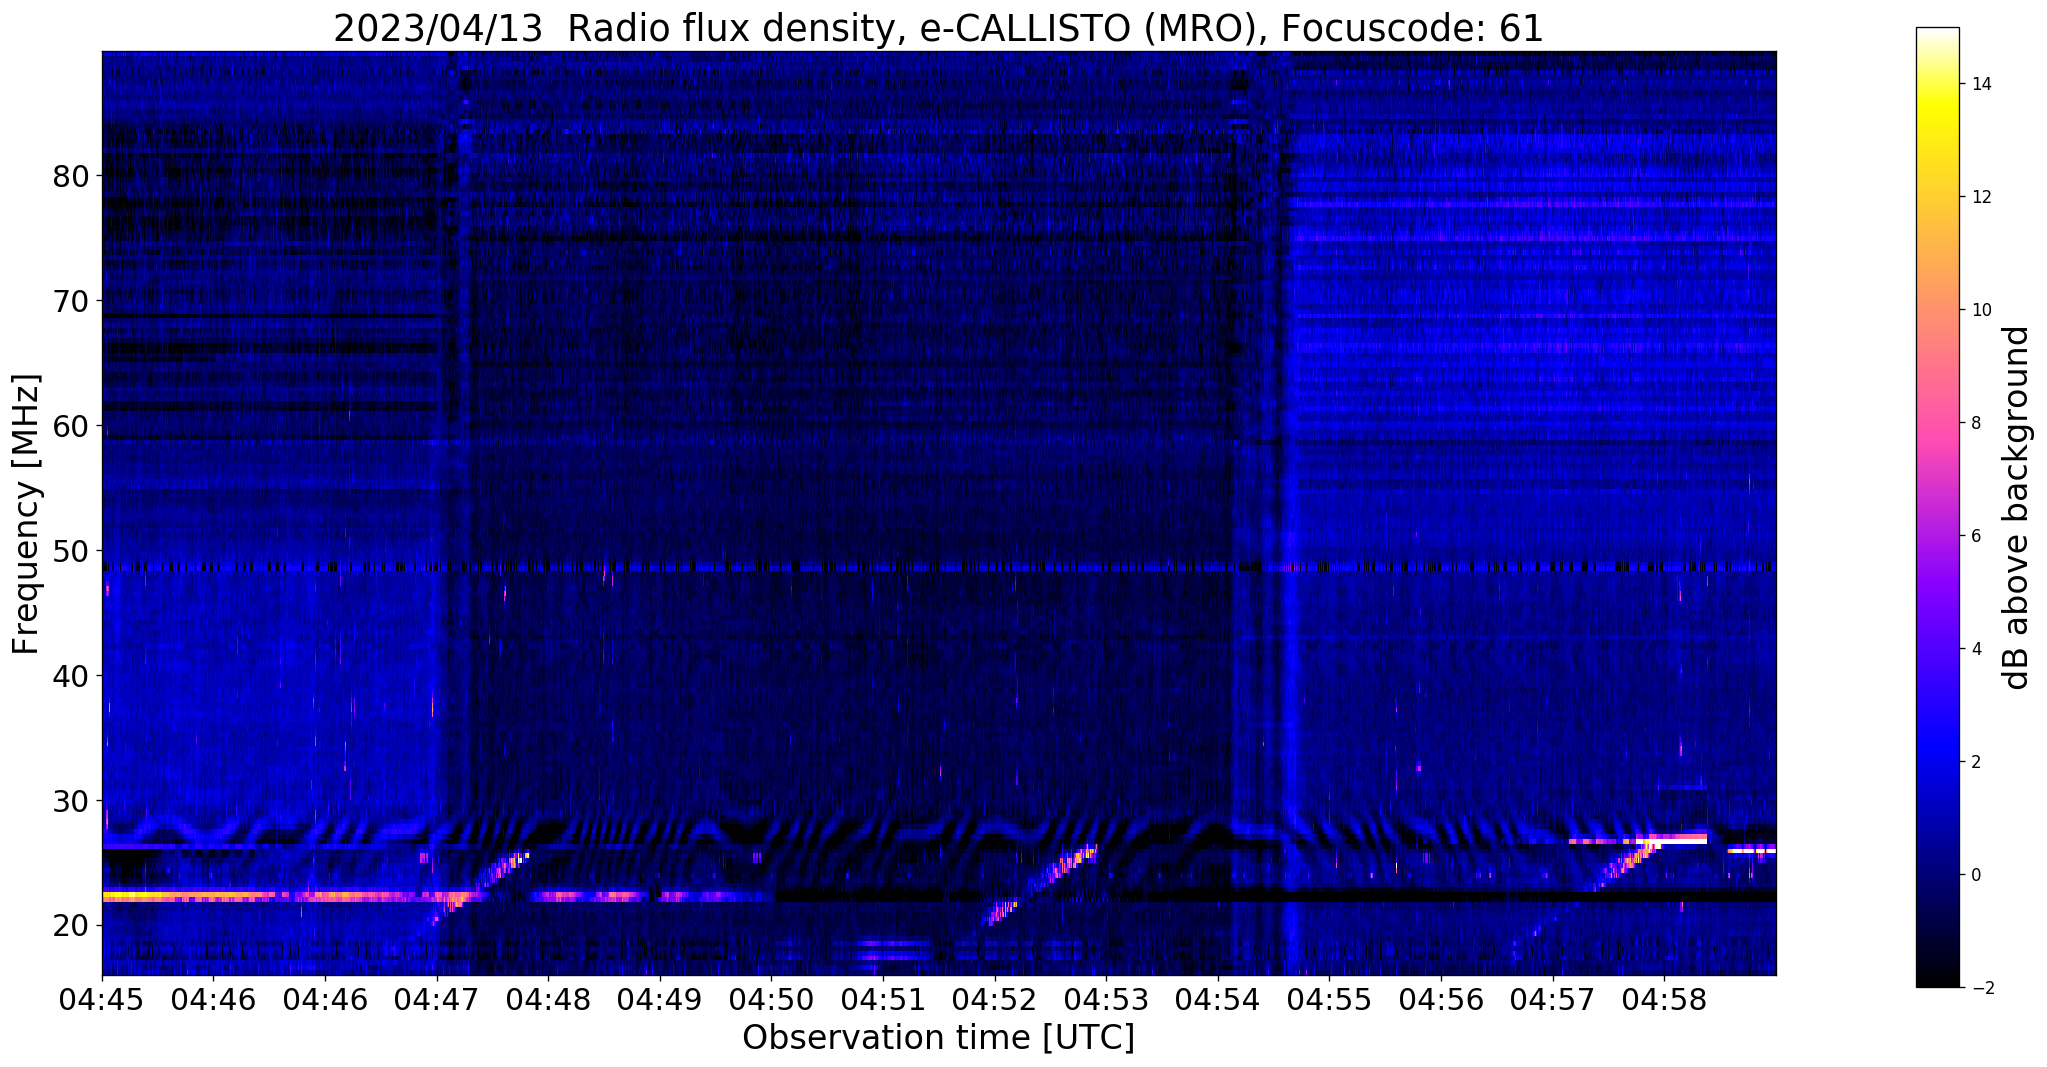
Task: Click the 40 MHz frequency tick label
Action: (71, 676)
